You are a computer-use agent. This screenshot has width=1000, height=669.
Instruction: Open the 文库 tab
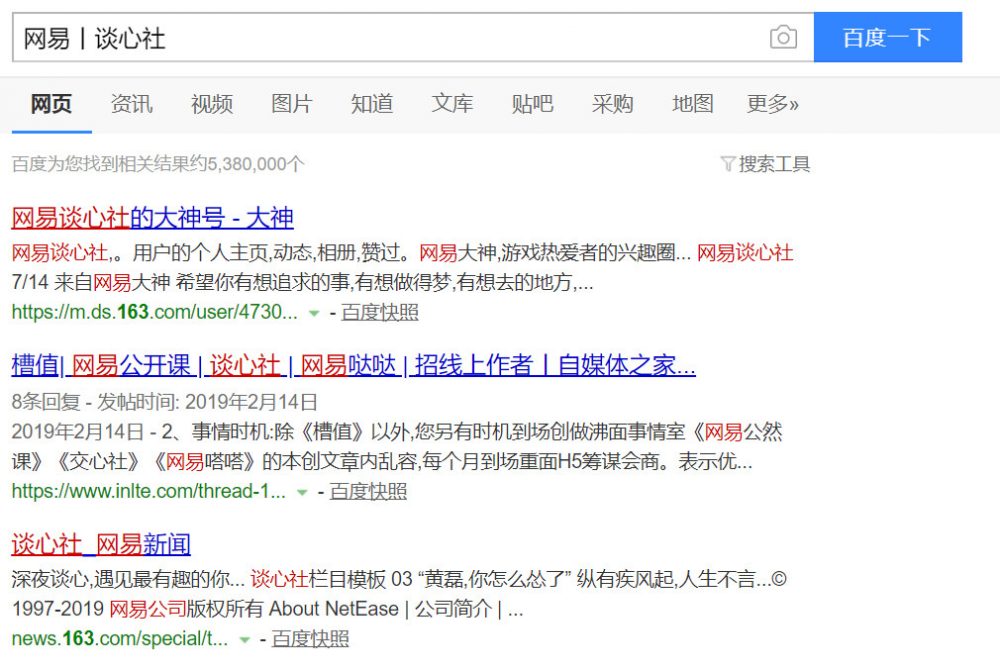[452, 104]
